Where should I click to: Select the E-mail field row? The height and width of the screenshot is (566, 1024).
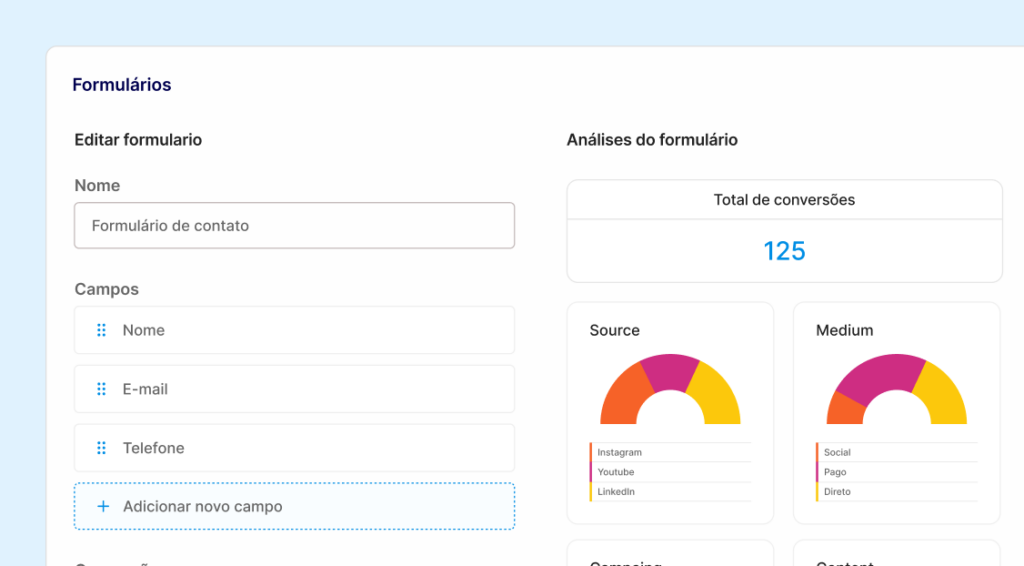294,389
